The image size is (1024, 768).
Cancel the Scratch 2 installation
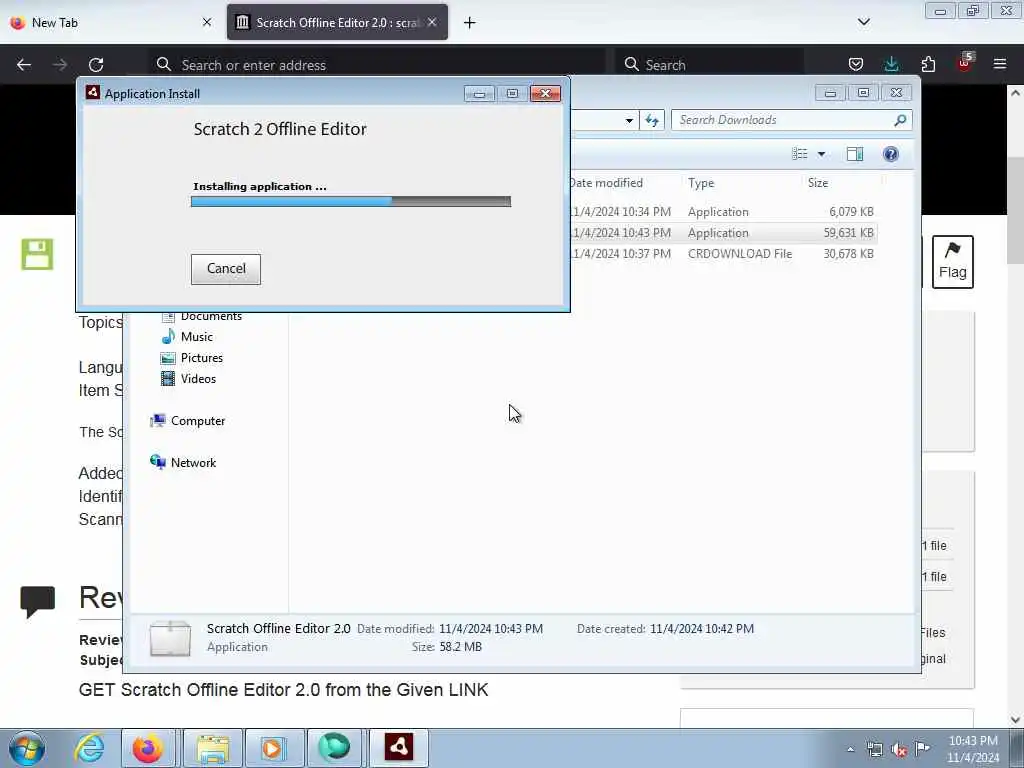coord(225,269)
